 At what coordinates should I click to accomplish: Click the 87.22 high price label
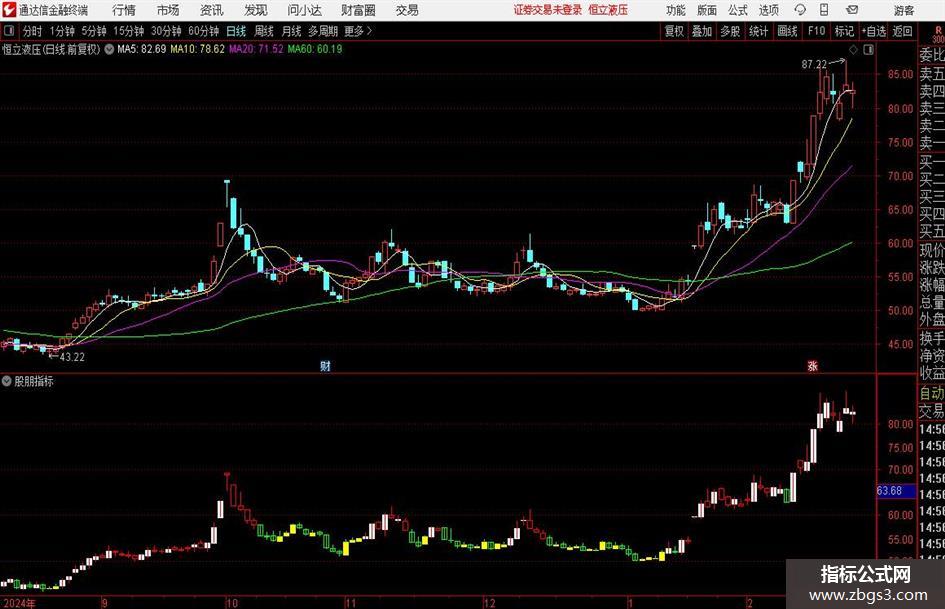814,64
